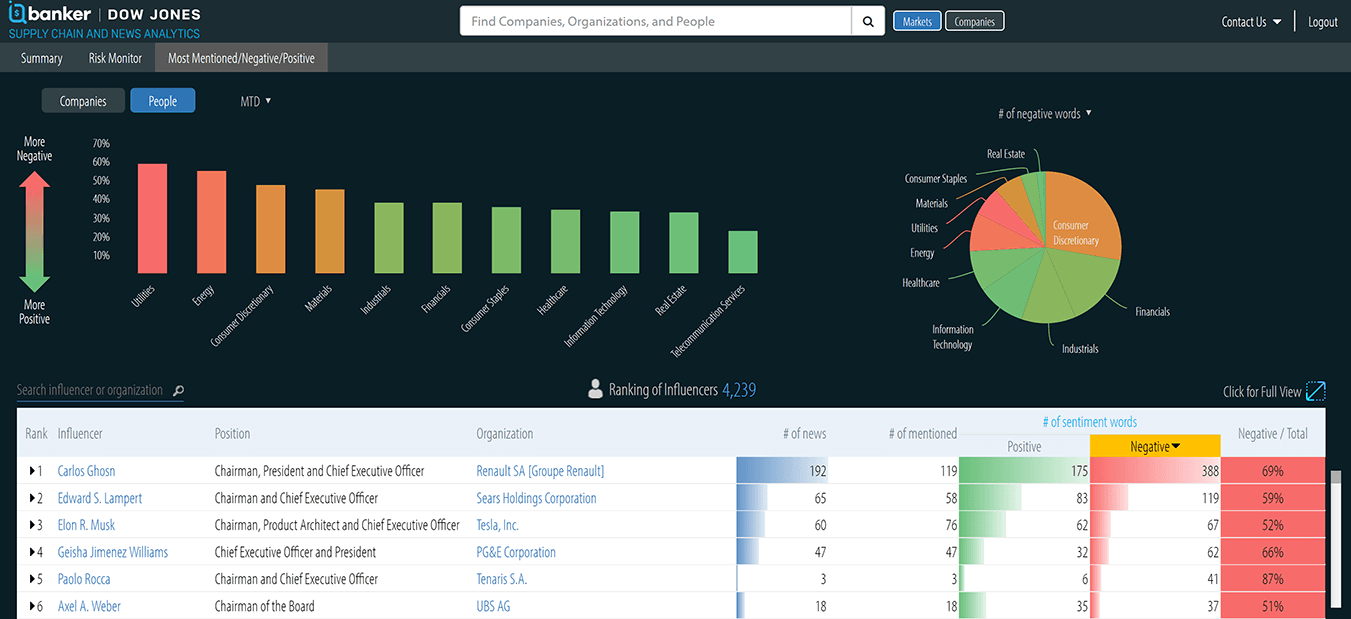Open the full view expand icon
Screen dimensions: 1351x619
click(1316, 391)
